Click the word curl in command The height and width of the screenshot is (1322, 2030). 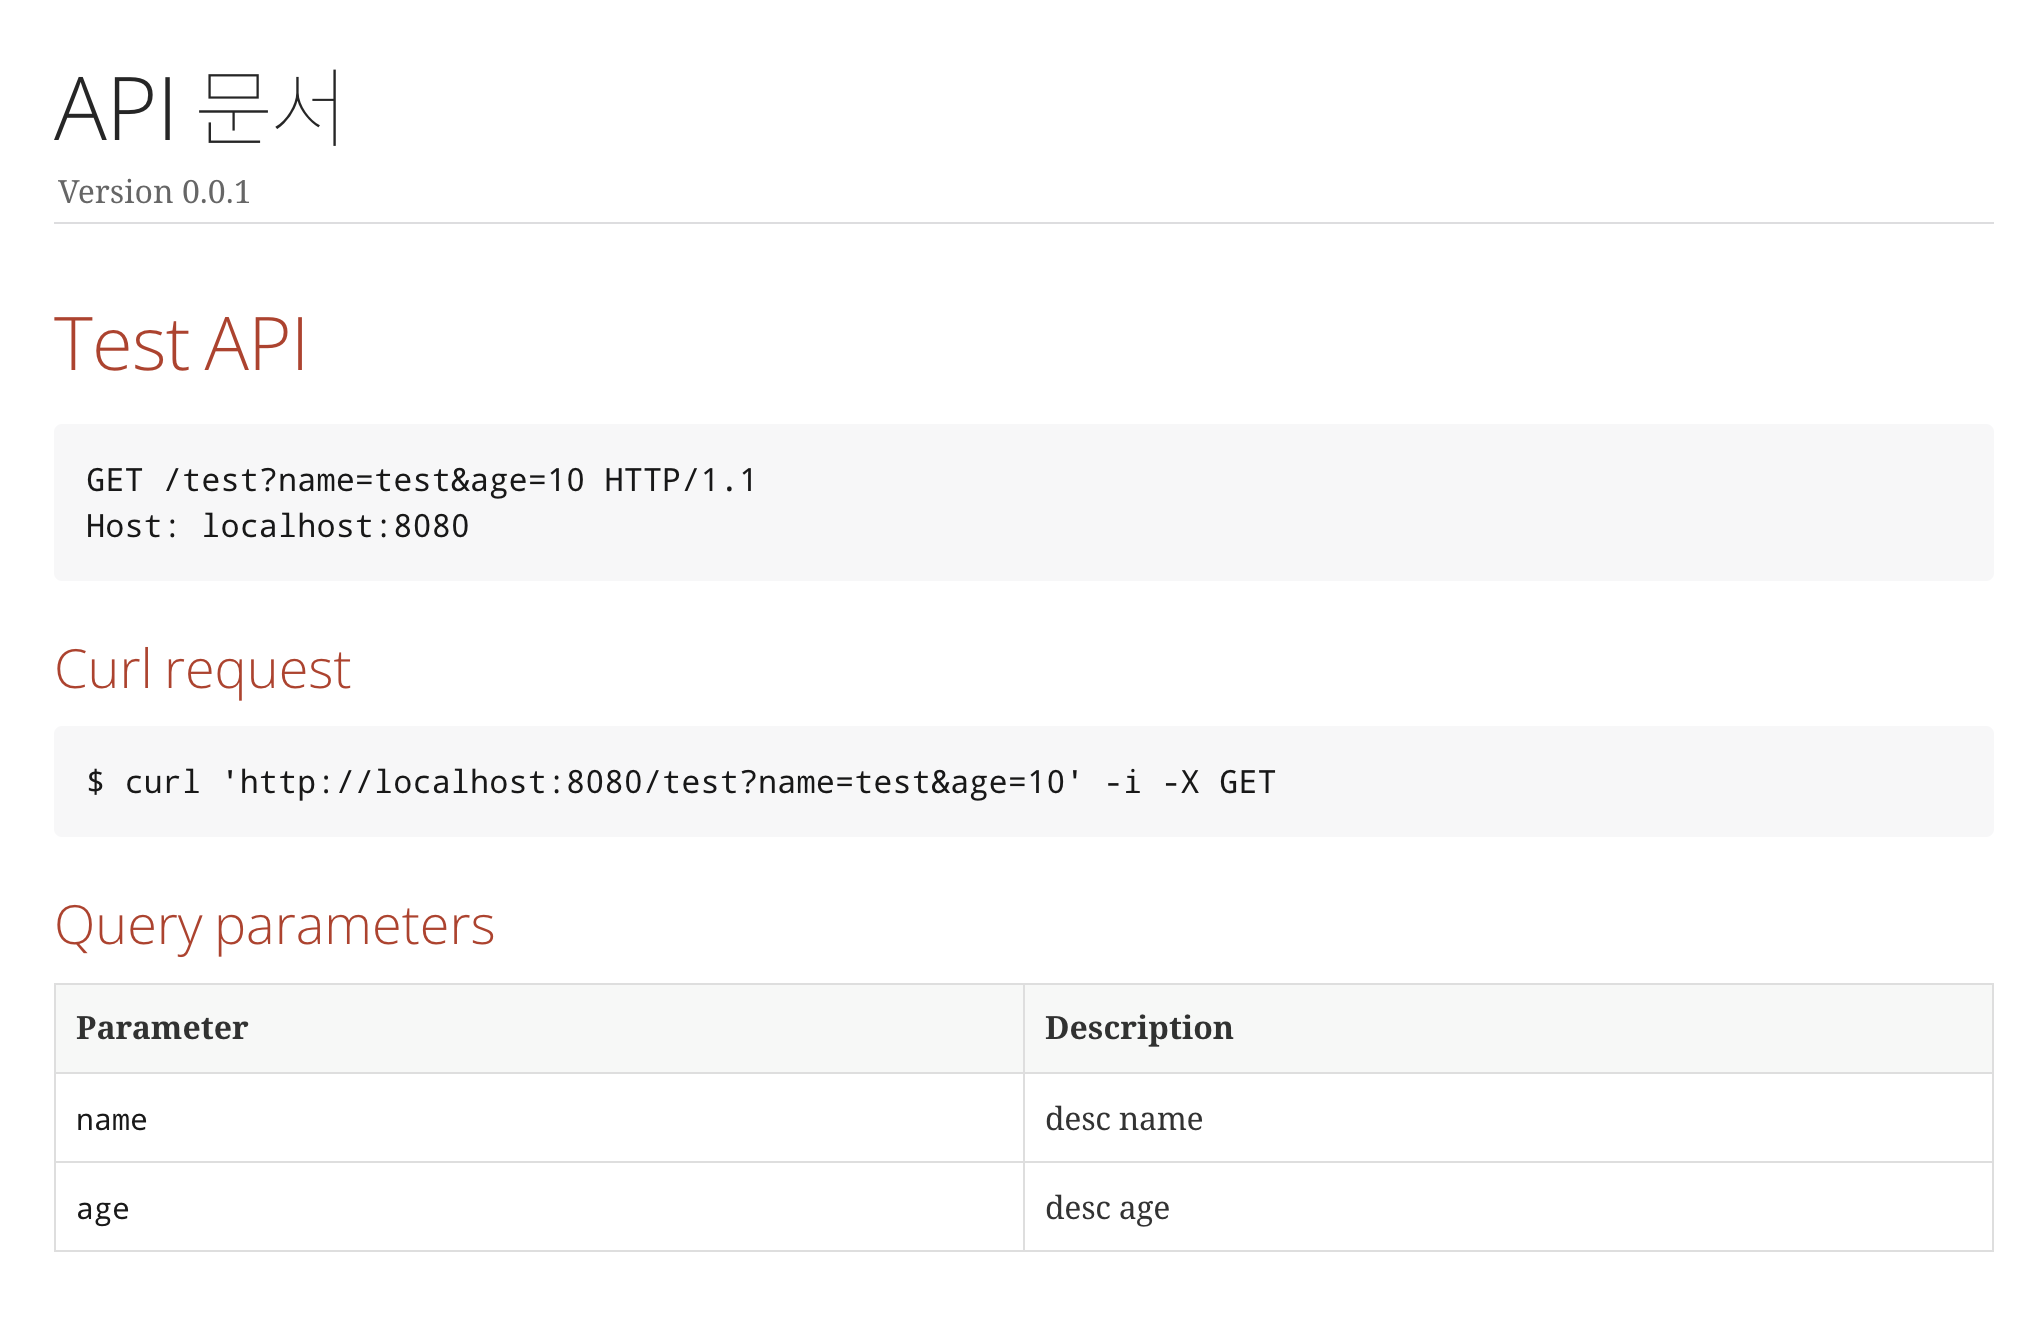tap(162, 782)
